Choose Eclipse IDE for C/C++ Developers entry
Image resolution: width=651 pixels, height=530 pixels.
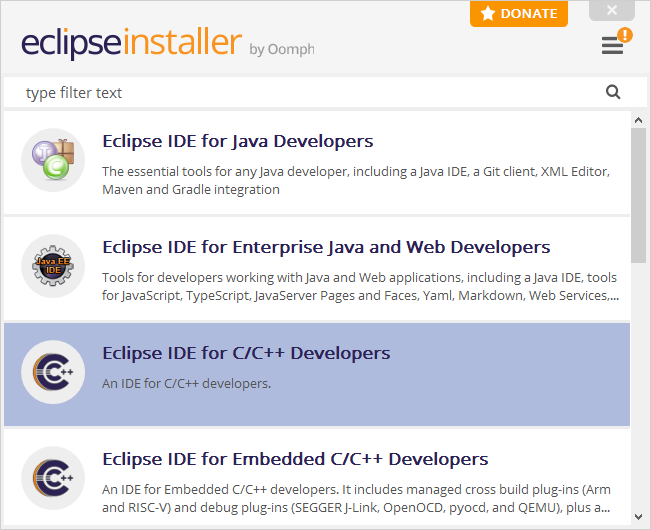317,375
